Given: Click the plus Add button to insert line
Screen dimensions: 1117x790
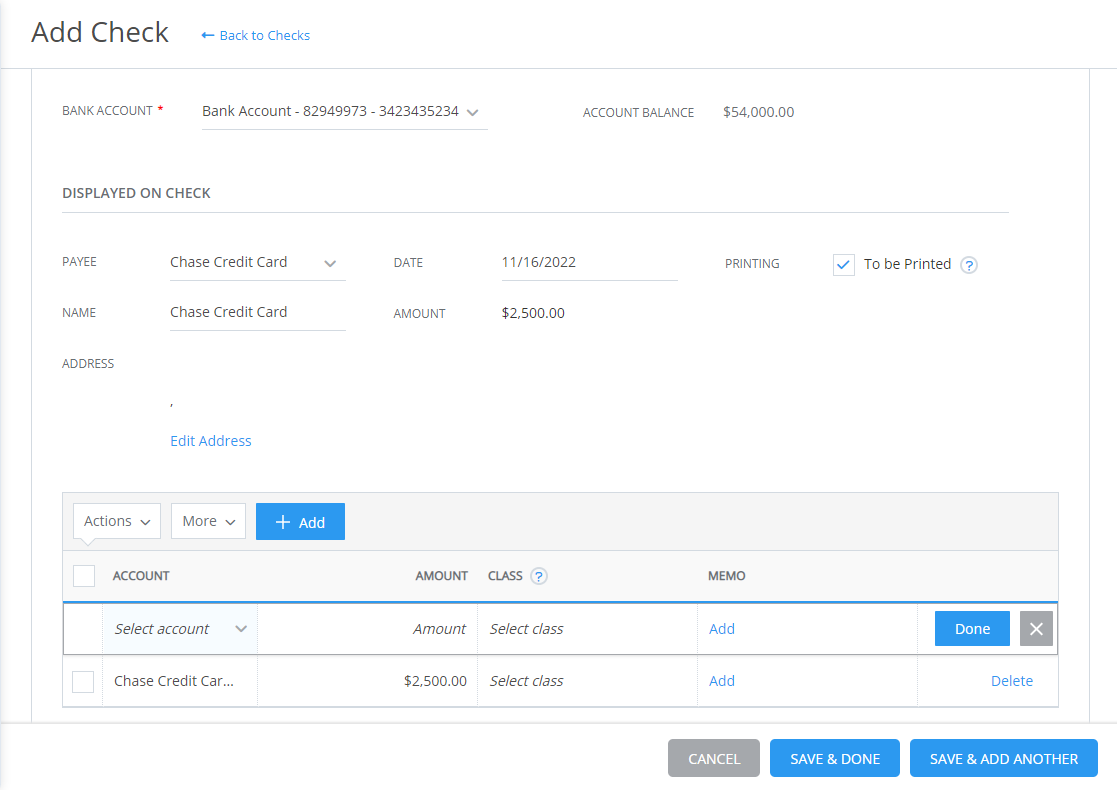Looking at the screenshot, I should [300, 521].
